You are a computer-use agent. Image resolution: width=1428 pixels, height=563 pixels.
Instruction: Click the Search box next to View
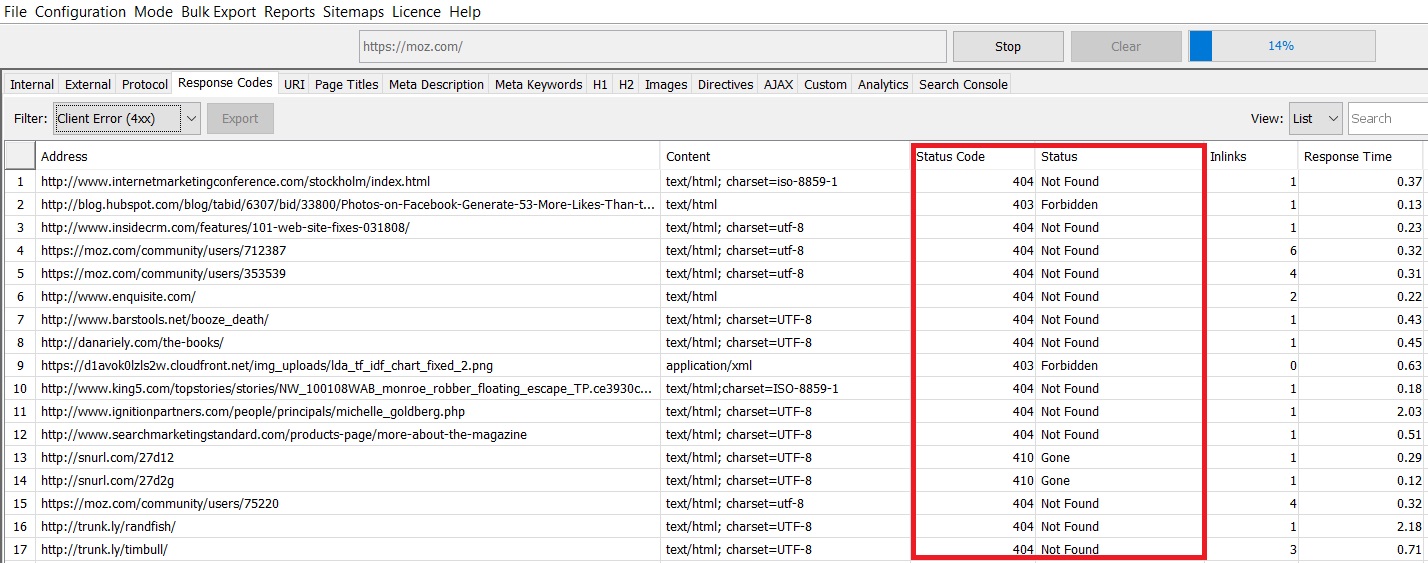(x=1387, y=118)
